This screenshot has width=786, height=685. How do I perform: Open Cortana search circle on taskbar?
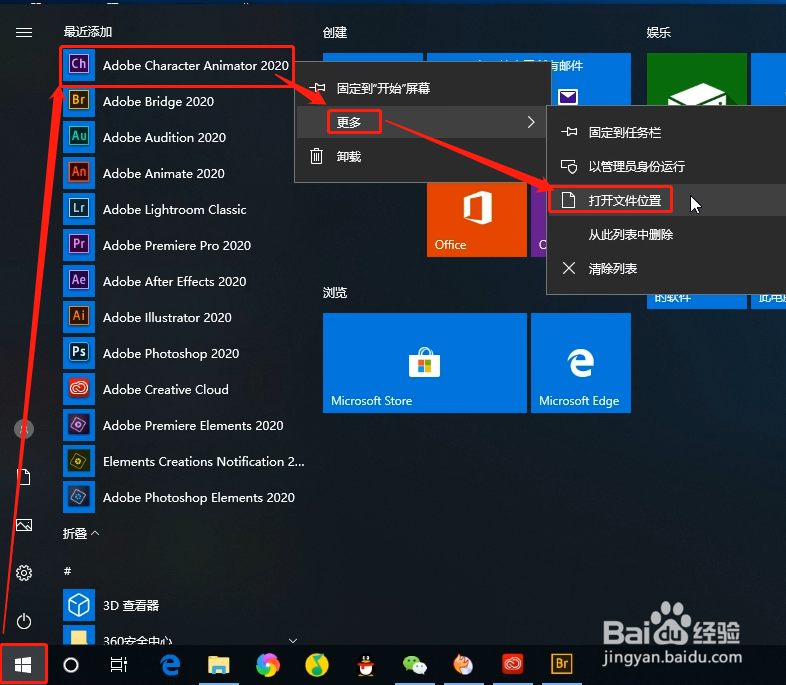click(71, 665)
